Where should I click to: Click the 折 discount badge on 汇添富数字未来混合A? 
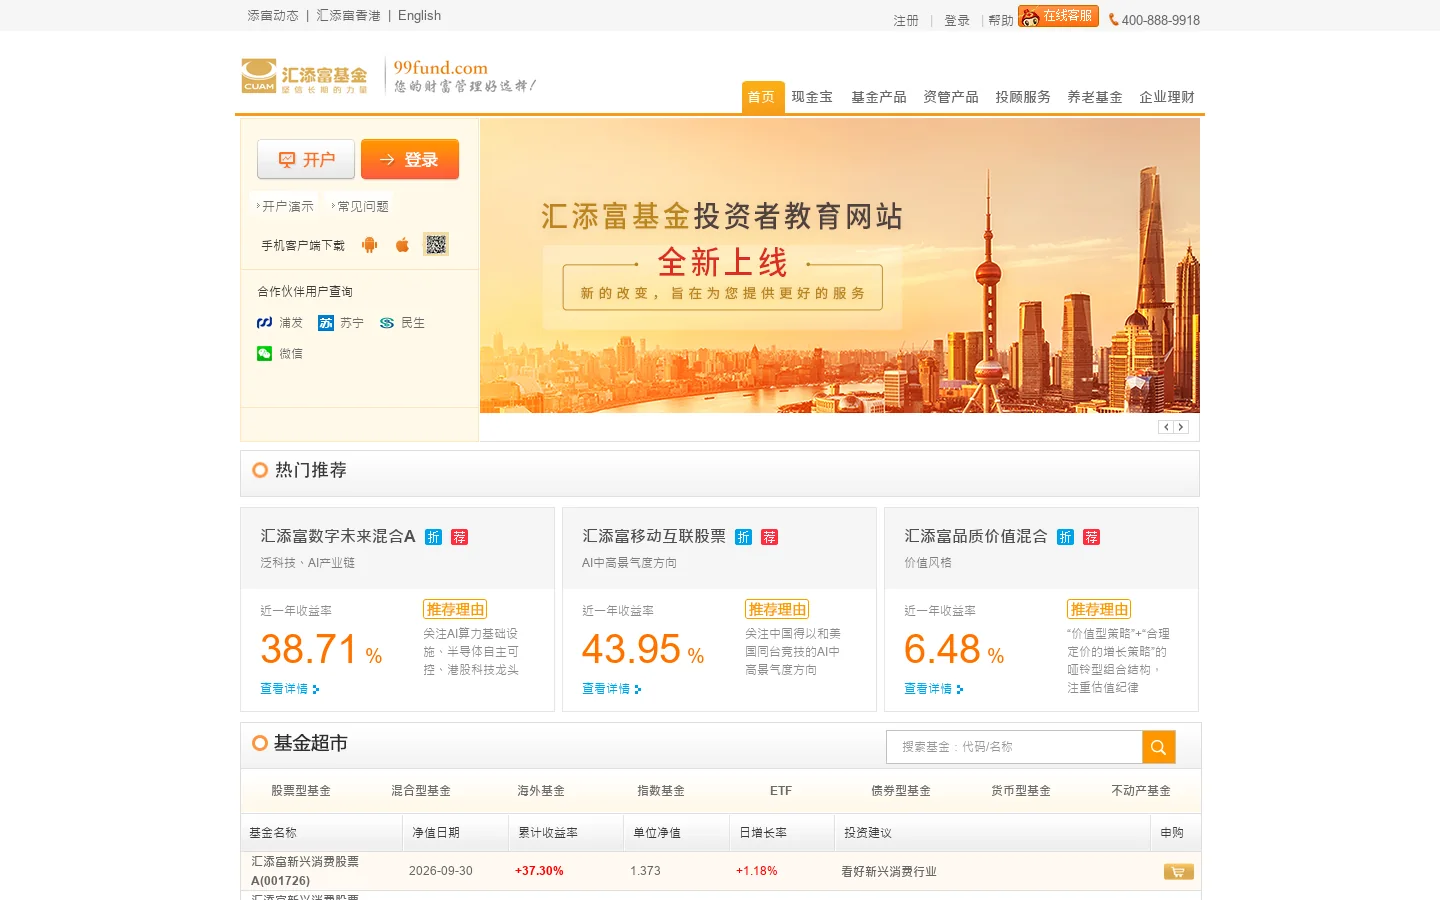pos(433,537)
